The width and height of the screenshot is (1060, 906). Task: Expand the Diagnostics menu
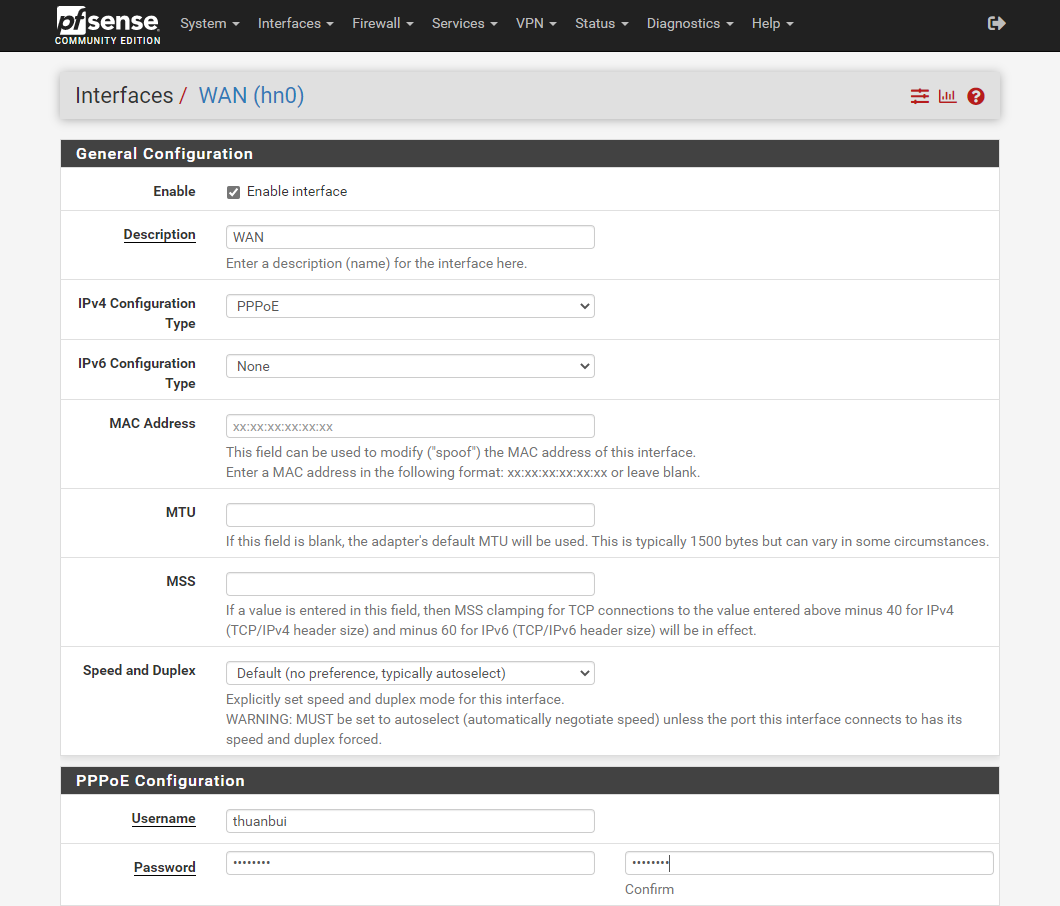[689, 23]
